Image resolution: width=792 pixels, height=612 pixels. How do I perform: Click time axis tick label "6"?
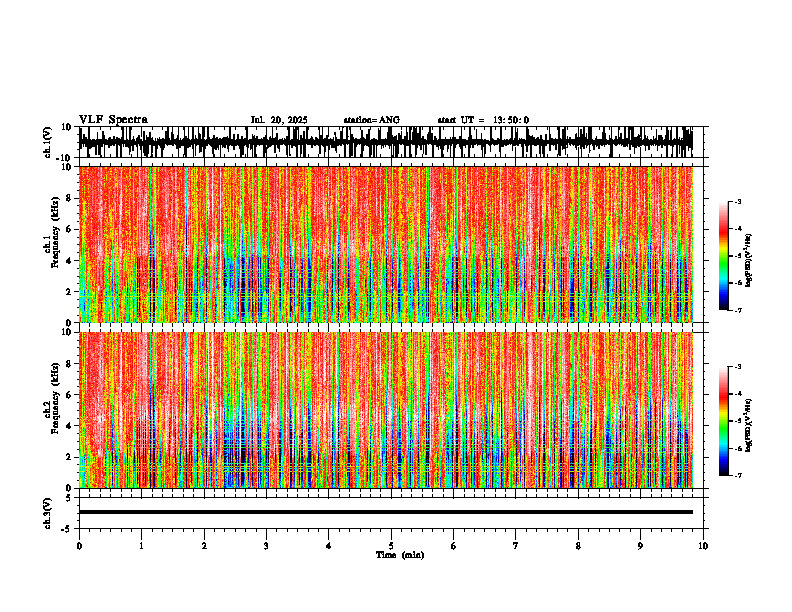[454, 546]
